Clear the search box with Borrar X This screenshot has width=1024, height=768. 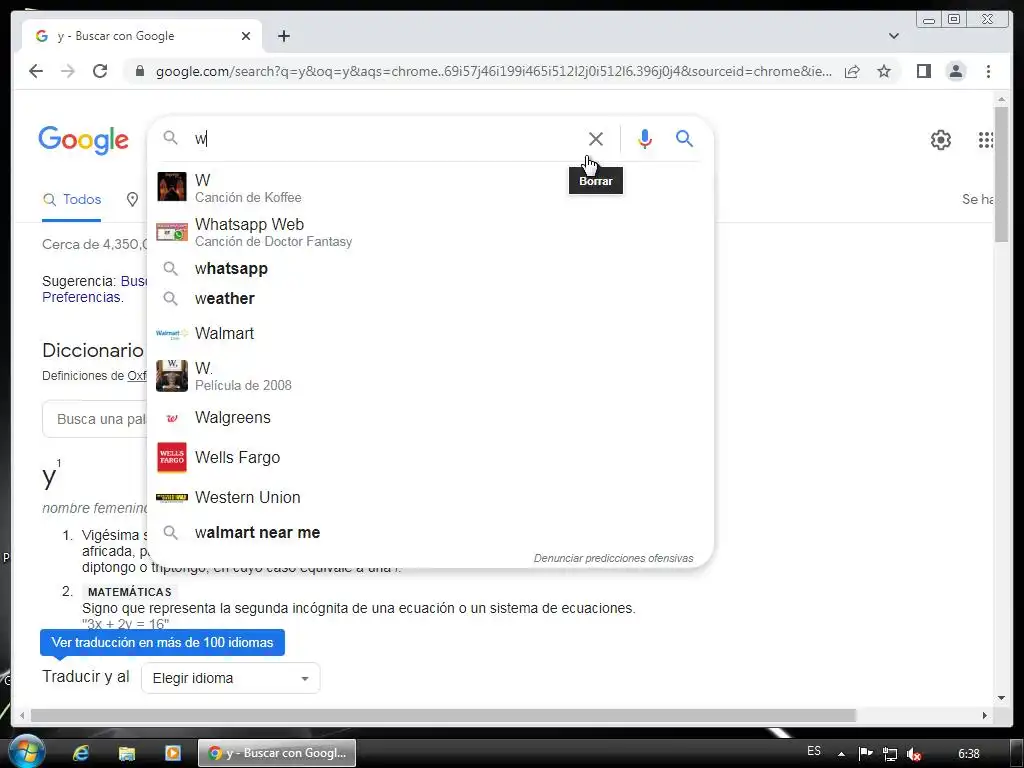(596, 138)
